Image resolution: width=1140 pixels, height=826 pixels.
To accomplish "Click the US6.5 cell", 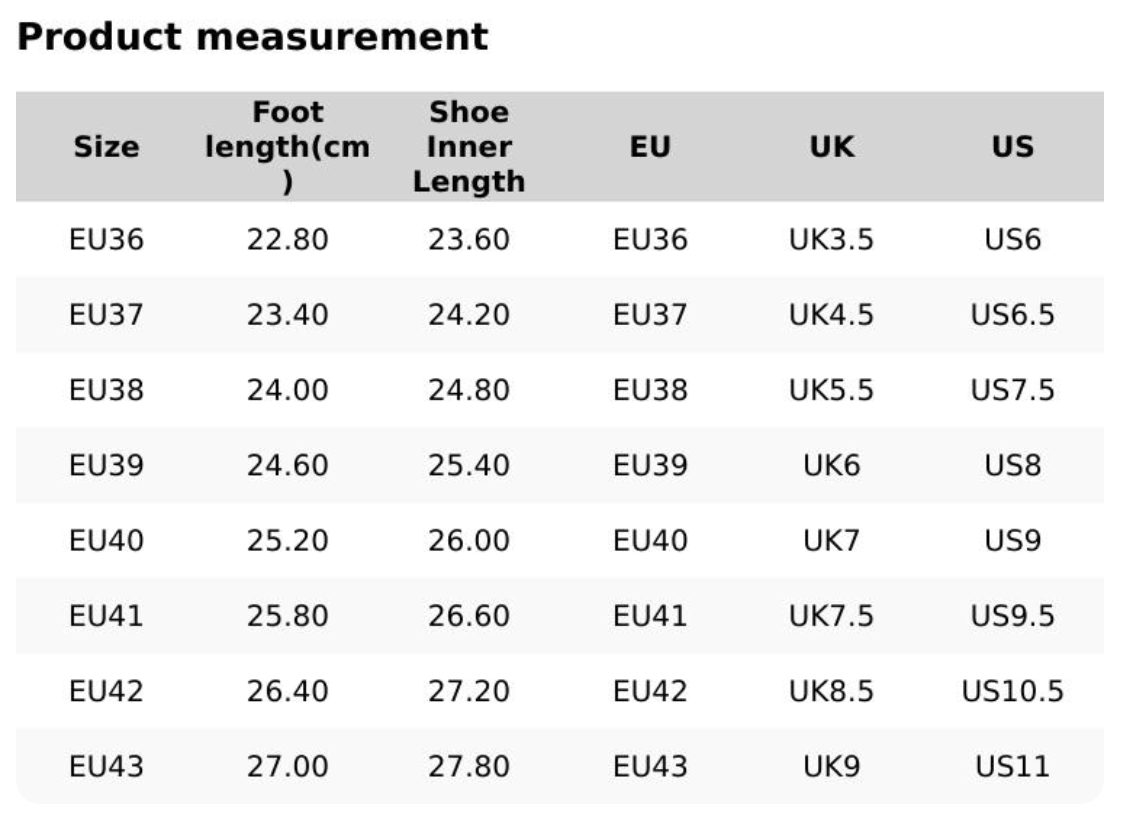I will 1012,315.
